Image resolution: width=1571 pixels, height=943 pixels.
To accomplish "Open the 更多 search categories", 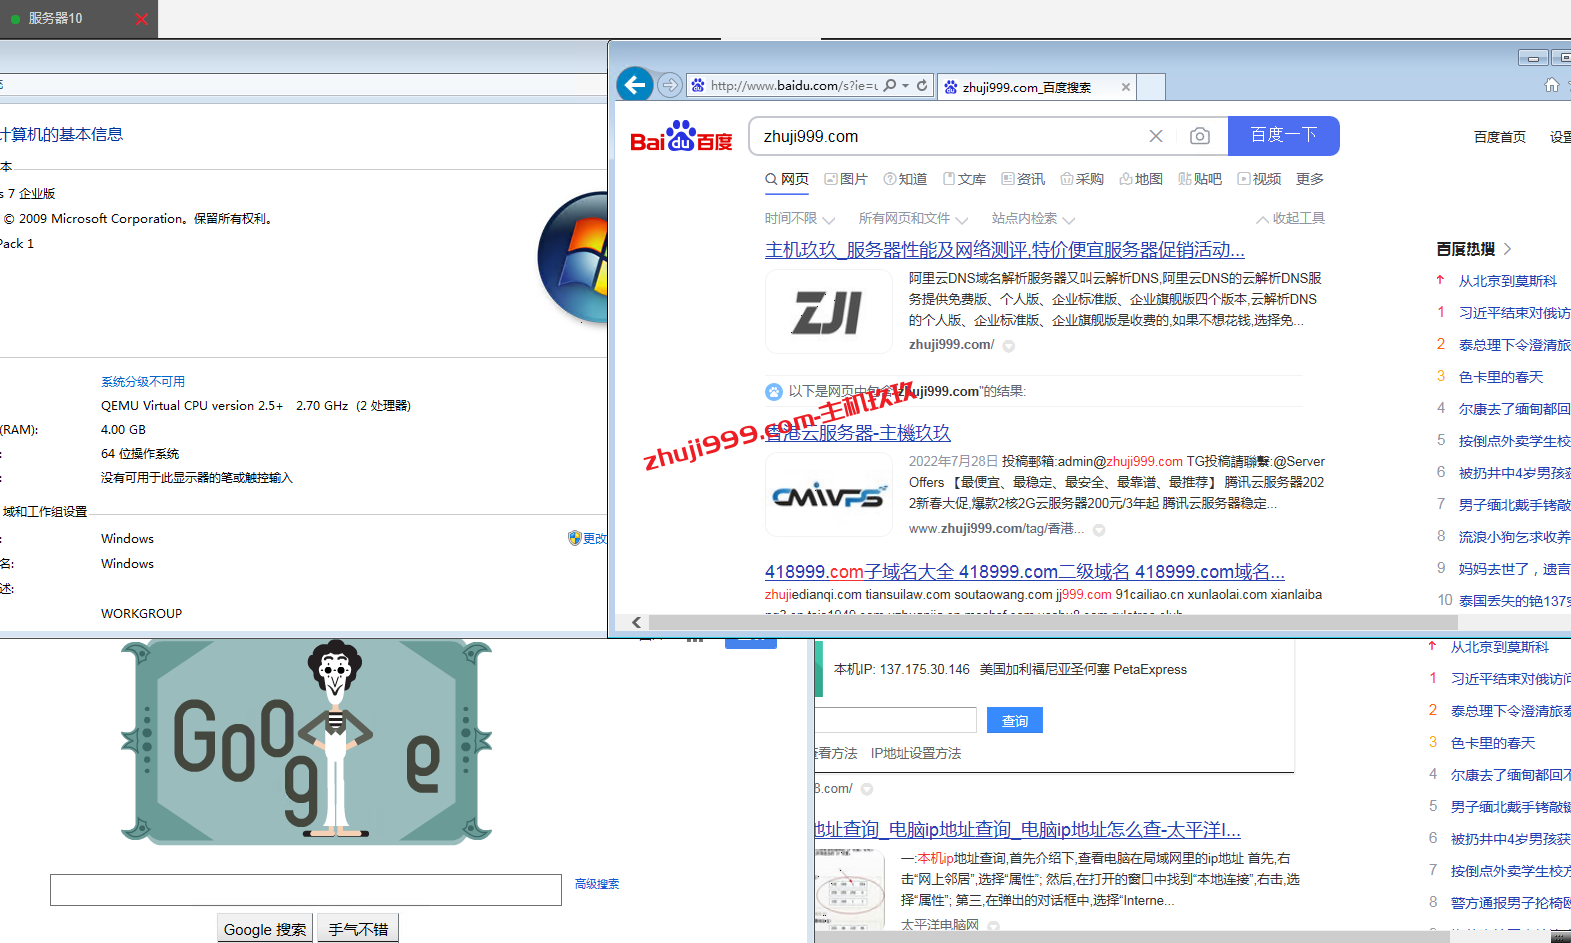I will coord(1310,179).
